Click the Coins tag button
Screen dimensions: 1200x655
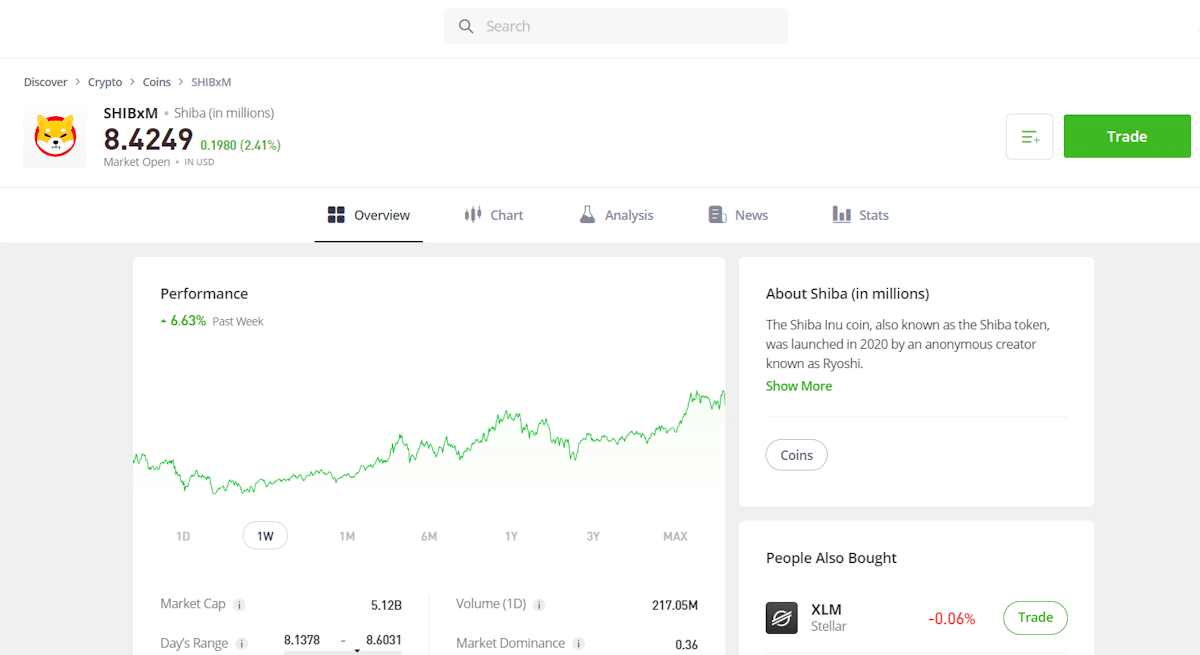coord(796,454)
